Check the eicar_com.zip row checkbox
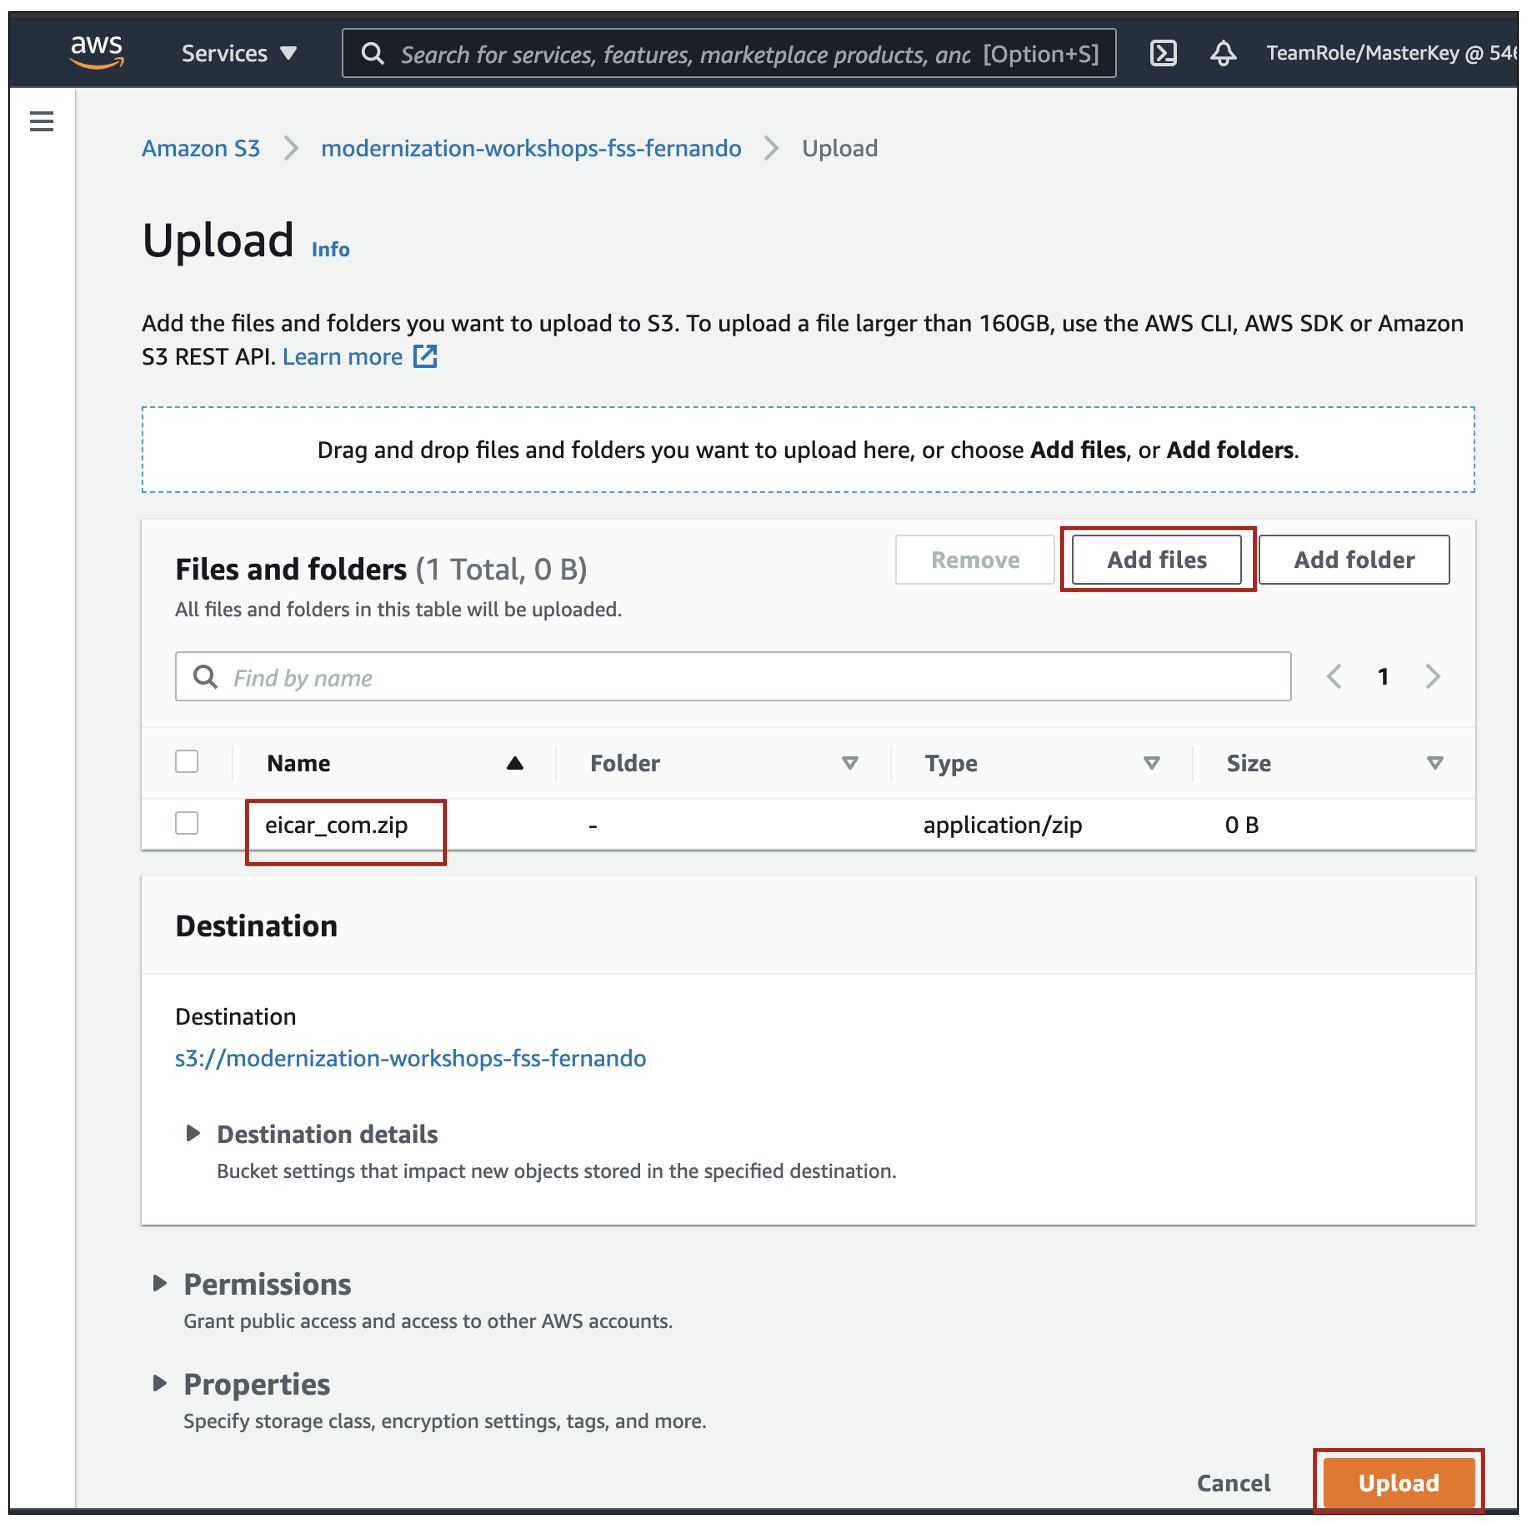 coord(187,823)
